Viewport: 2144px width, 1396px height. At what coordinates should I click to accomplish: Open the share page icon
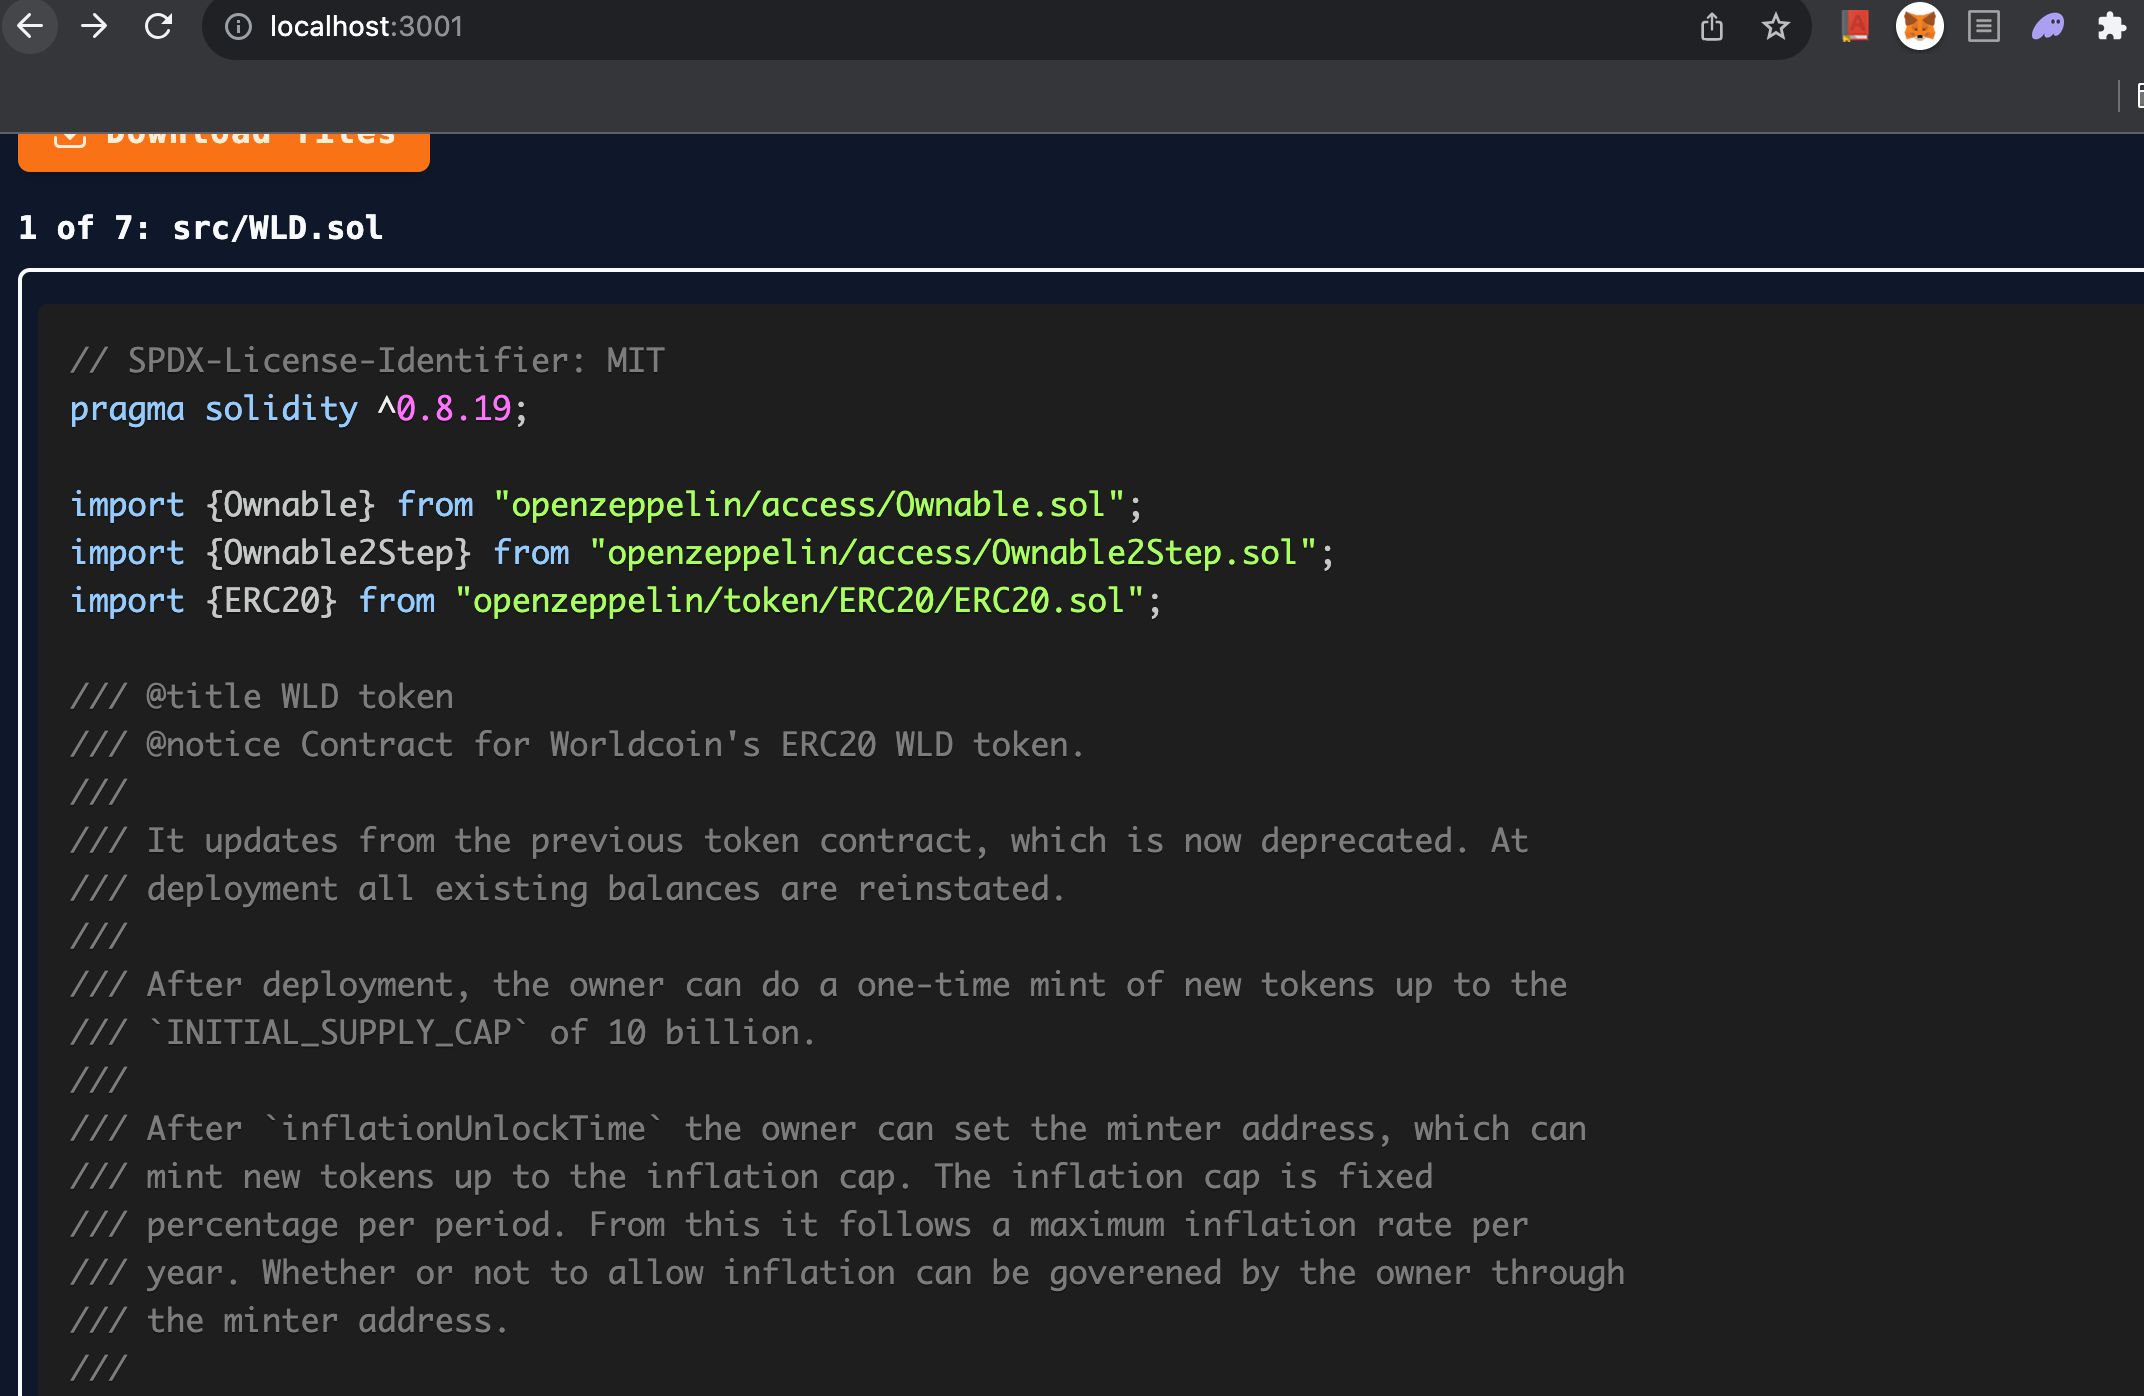coord(1711,27)
